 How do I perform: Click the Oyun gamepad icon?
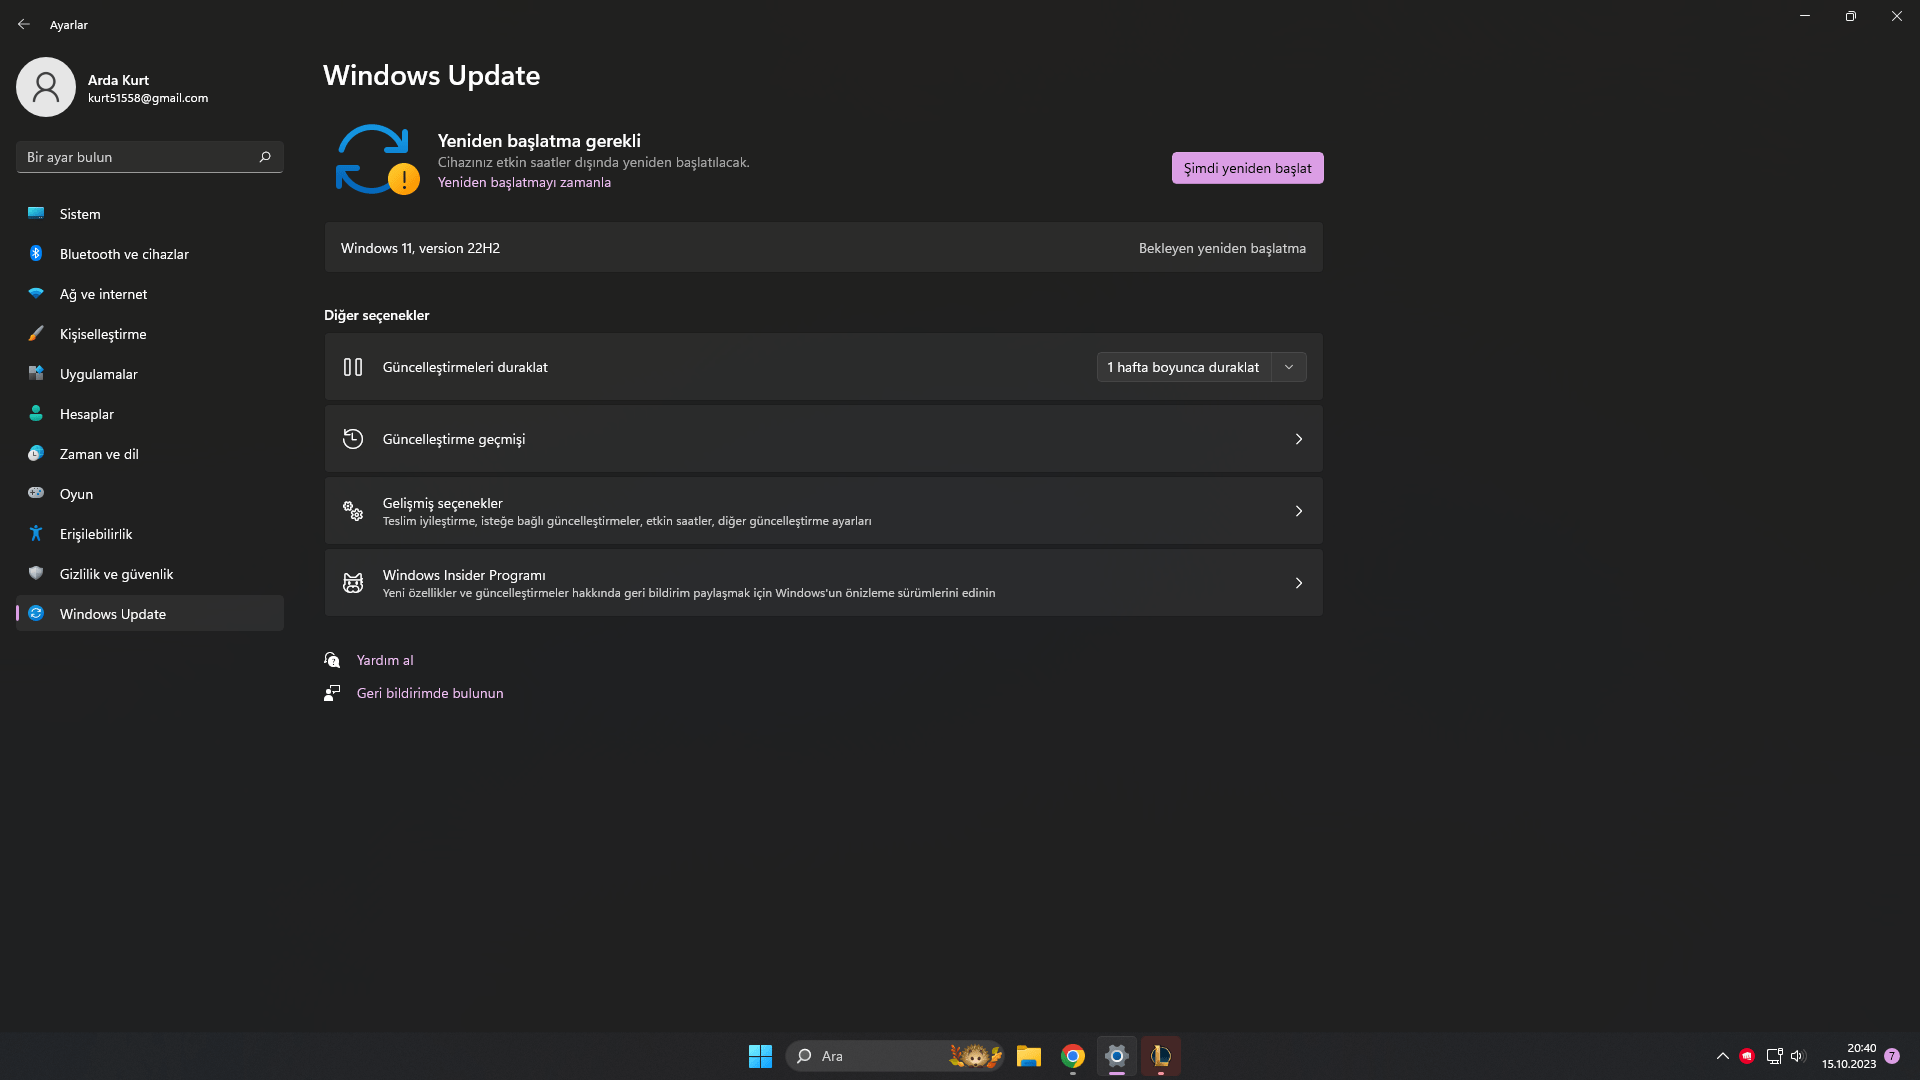[x=36, y=493]
